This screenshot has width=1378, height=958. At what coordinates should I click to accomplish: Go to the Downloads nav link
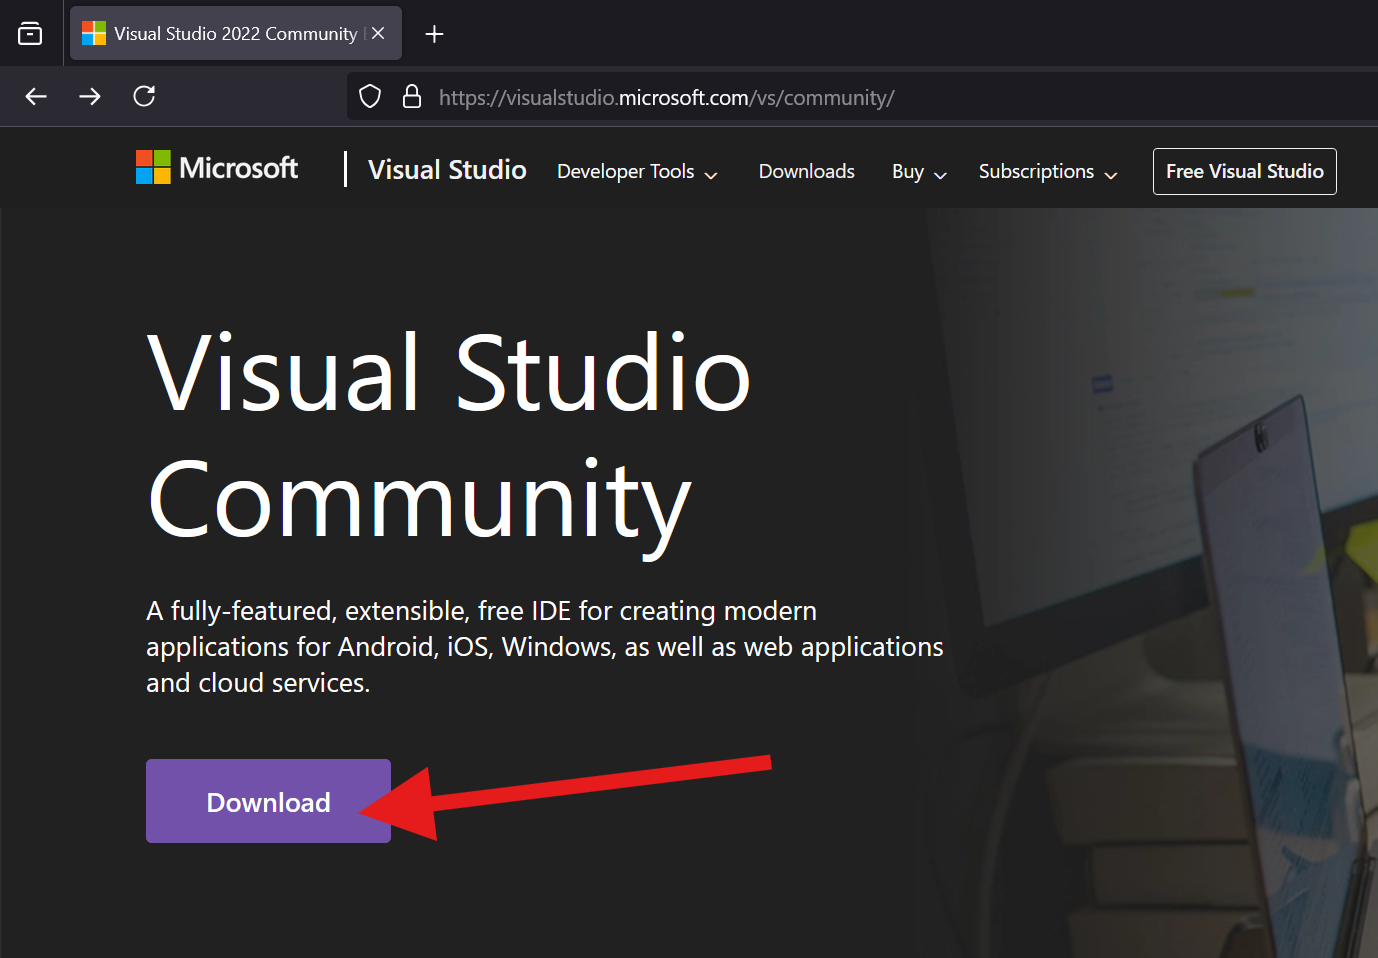[806, 171]
